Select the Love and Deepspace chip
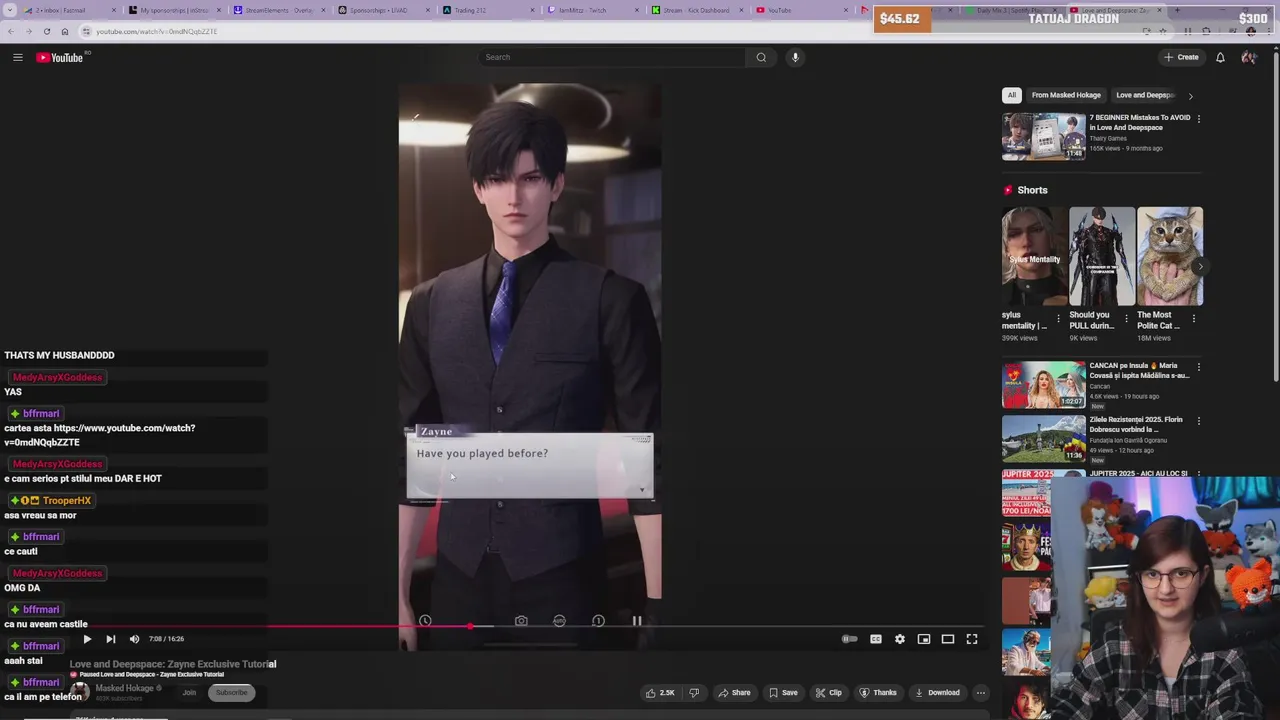 [x=1145, y=95]
